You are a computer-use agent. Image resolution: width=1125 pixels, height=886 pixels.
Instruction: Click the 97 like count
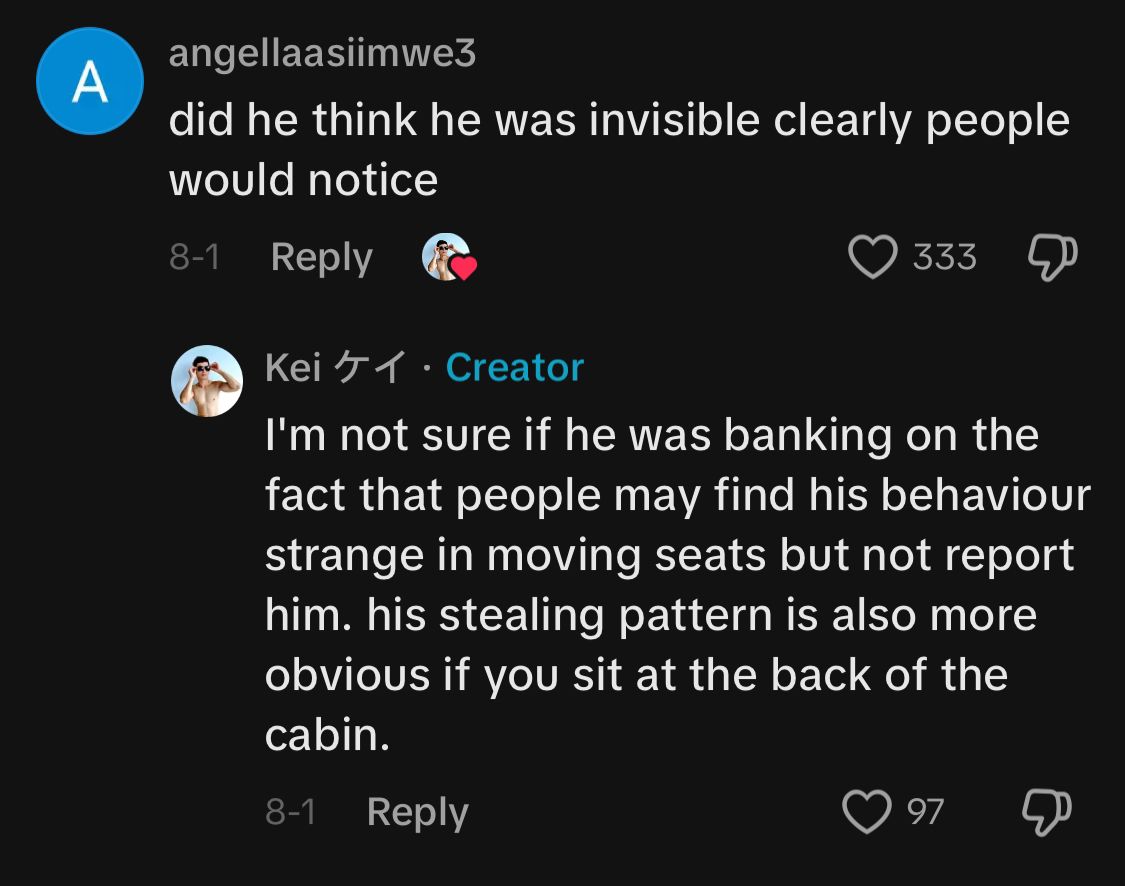pyautogui.click(x=925, y=812)
